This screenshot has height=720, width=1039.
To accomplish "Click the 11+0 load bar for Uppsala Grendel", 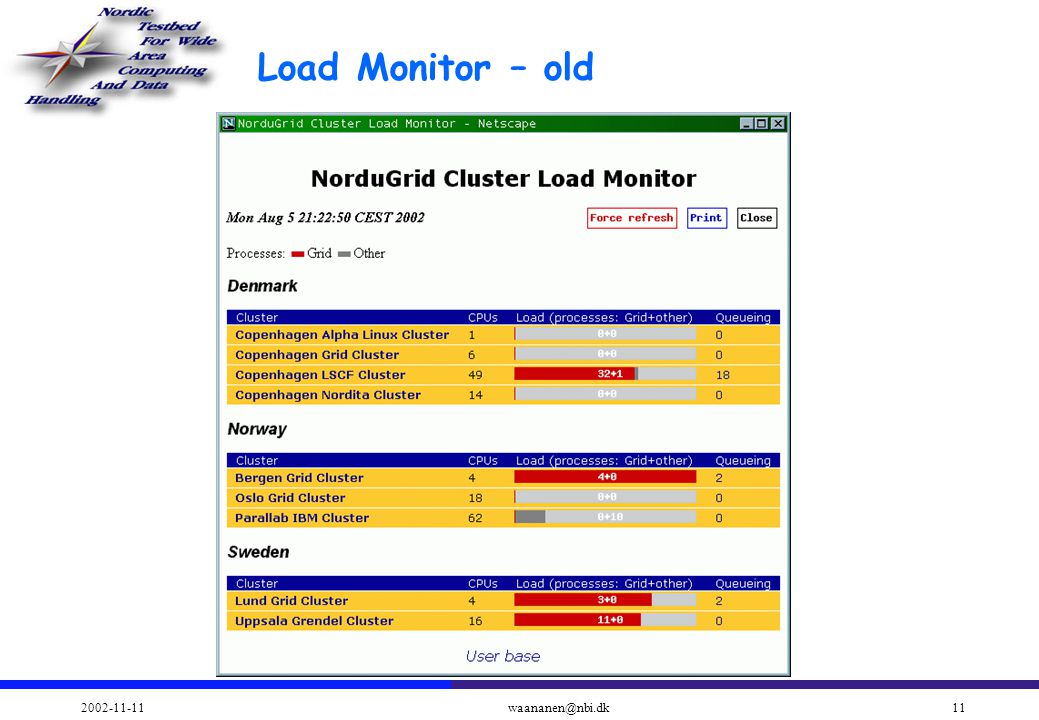I will (605, 620).
